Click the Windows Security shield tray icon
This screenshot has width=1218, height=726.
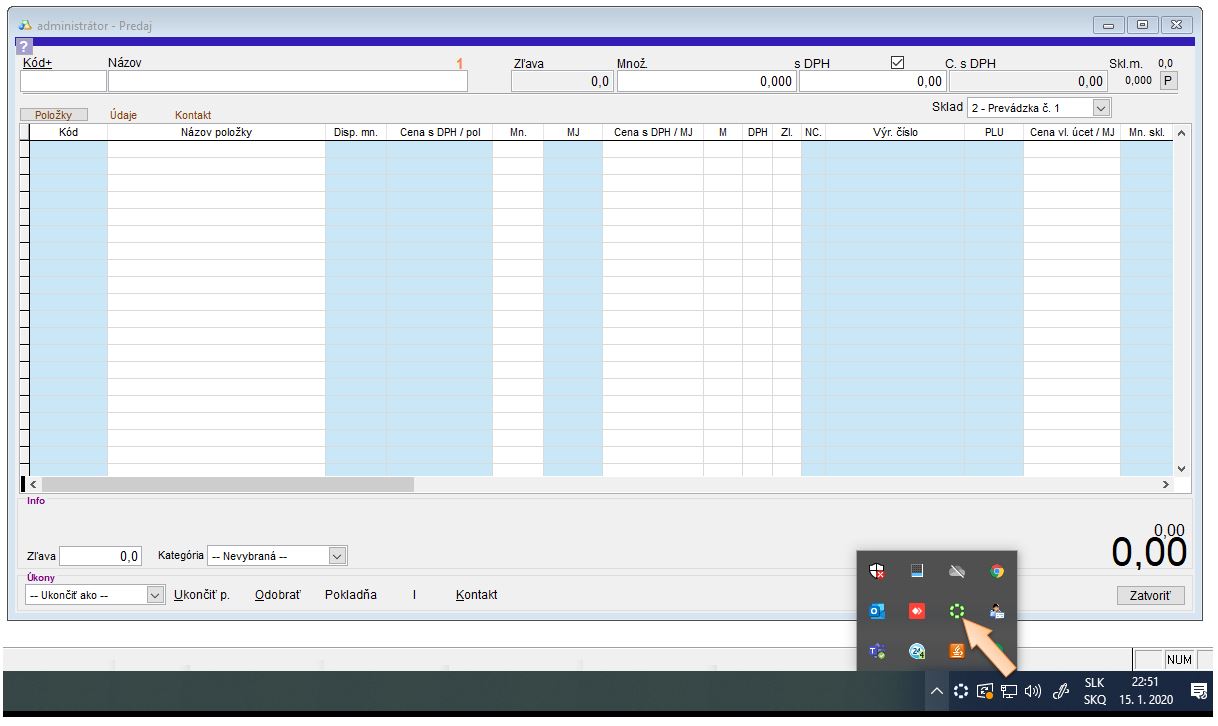click(877, 572)
